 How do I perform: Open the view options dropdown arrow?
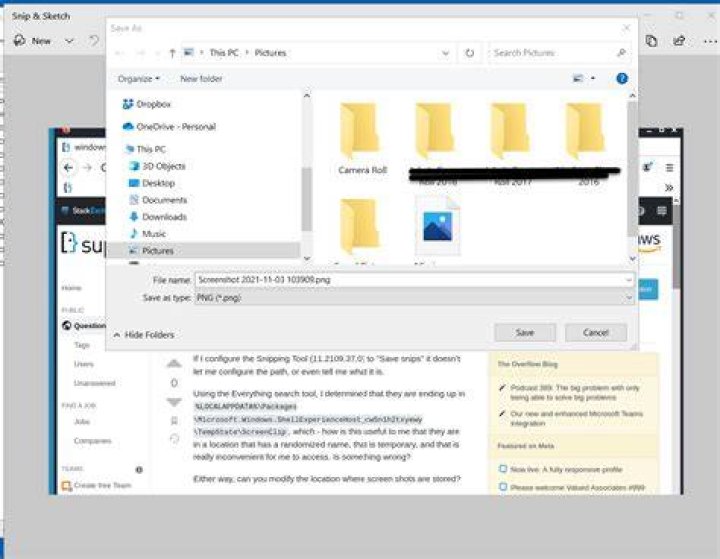click(x=593, y=79)
